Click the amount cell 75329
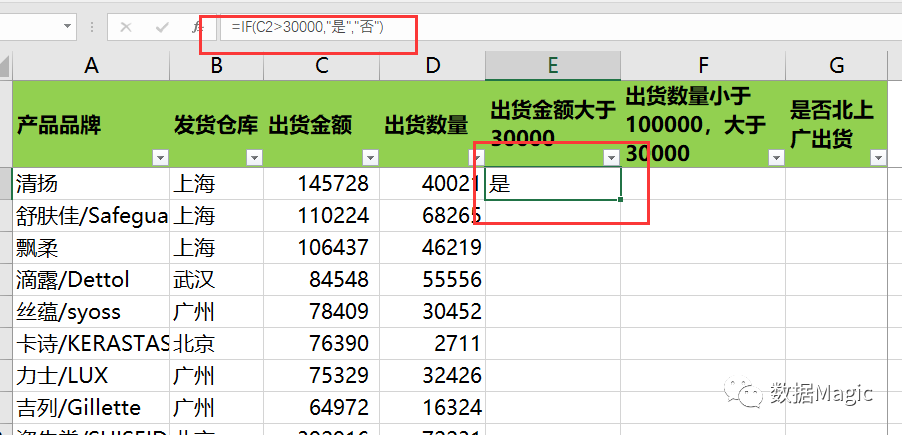 [x=322, y=376]
